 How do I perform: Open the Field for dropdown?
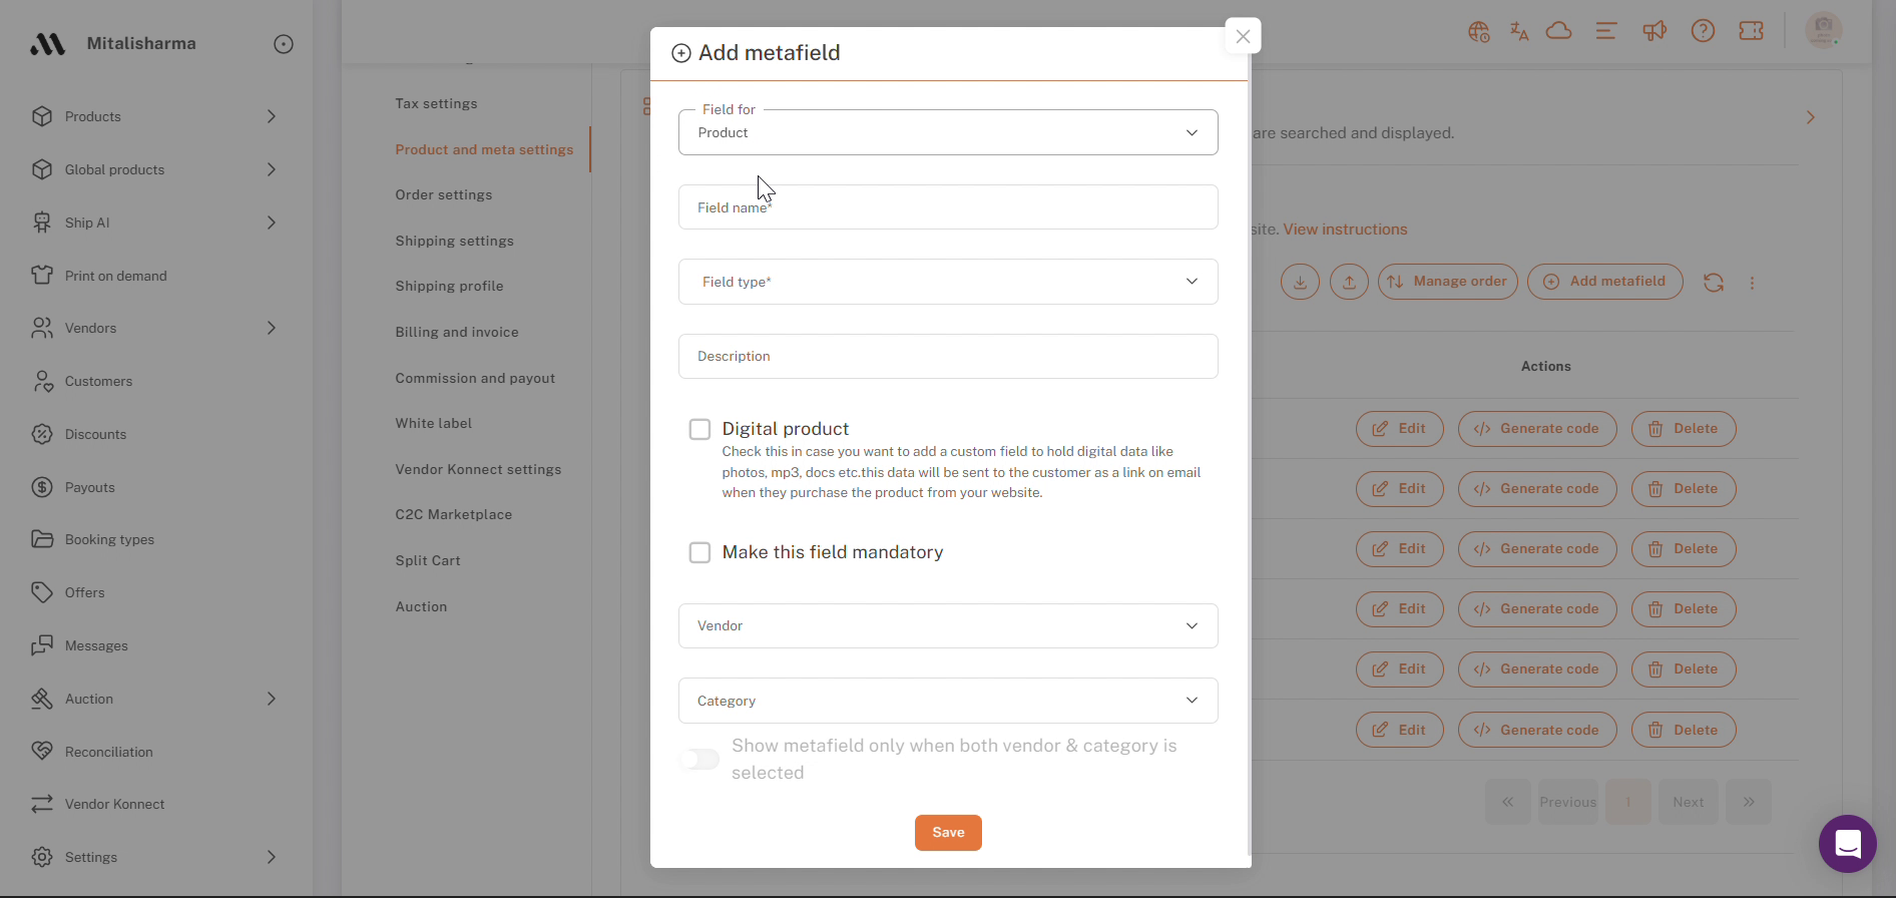point(948,132)
